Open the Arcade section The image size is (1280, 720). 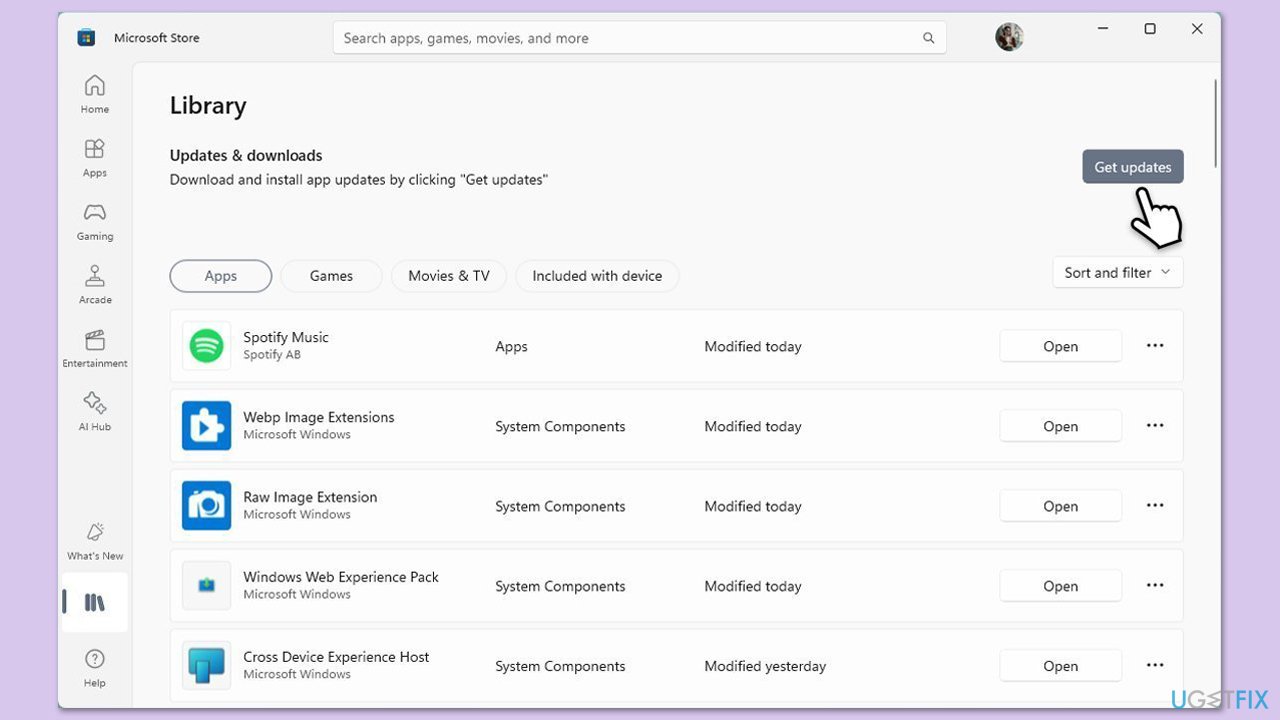point(95,284)
